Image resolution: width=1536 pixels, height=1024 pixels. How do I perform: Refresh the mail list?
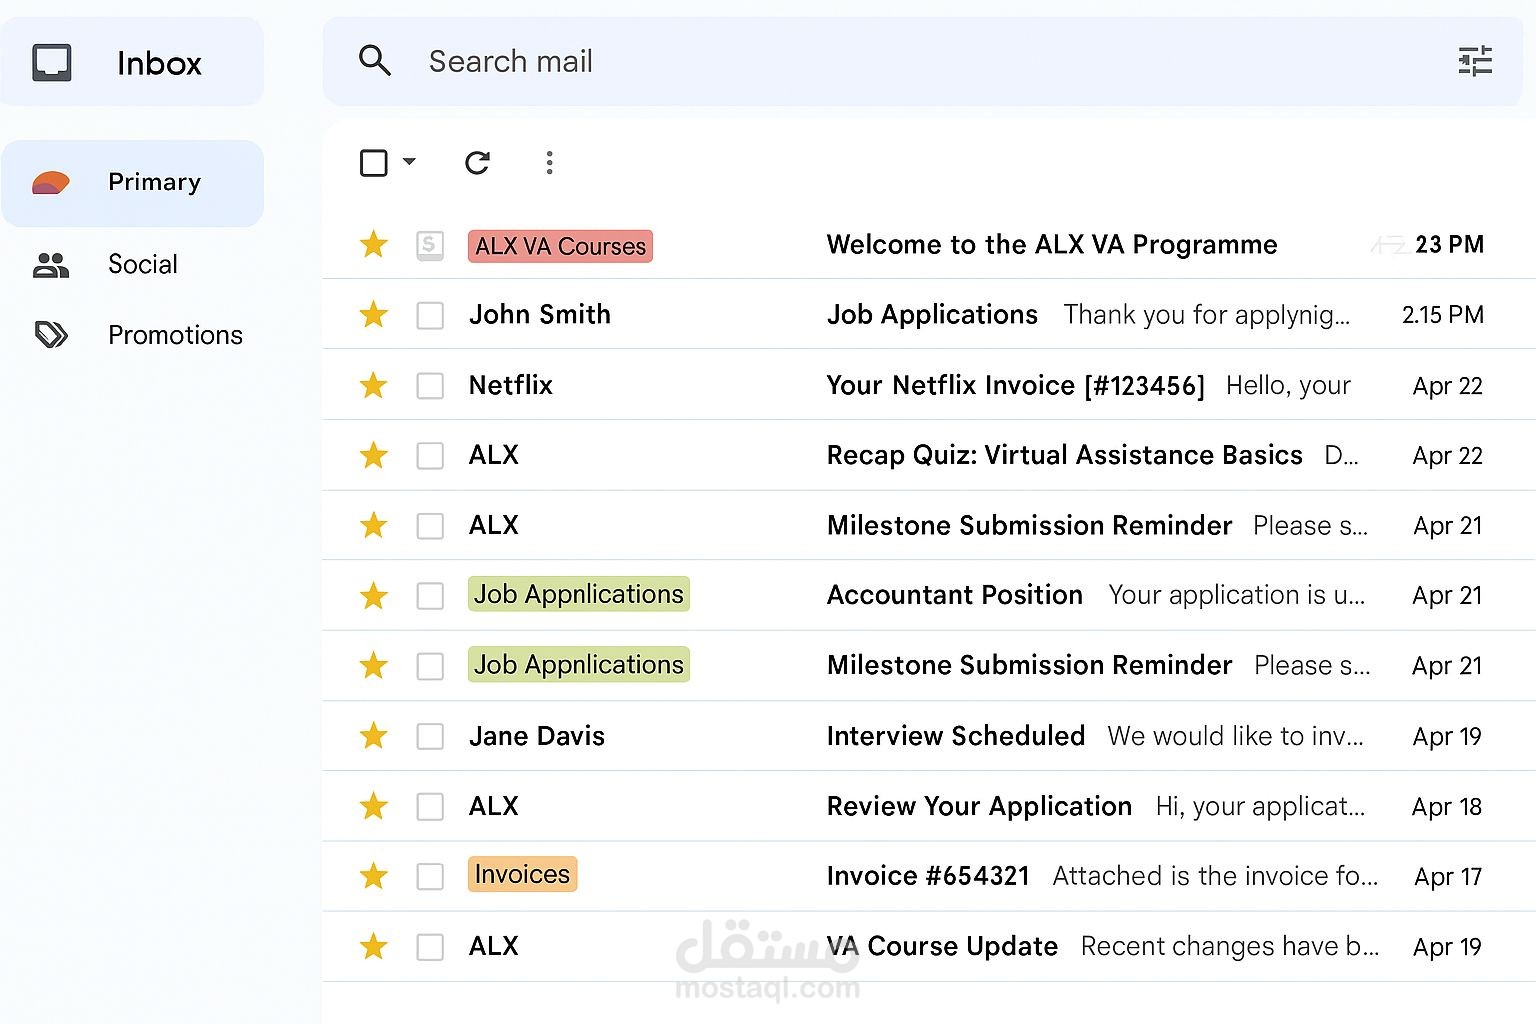(x=477, y=163)
